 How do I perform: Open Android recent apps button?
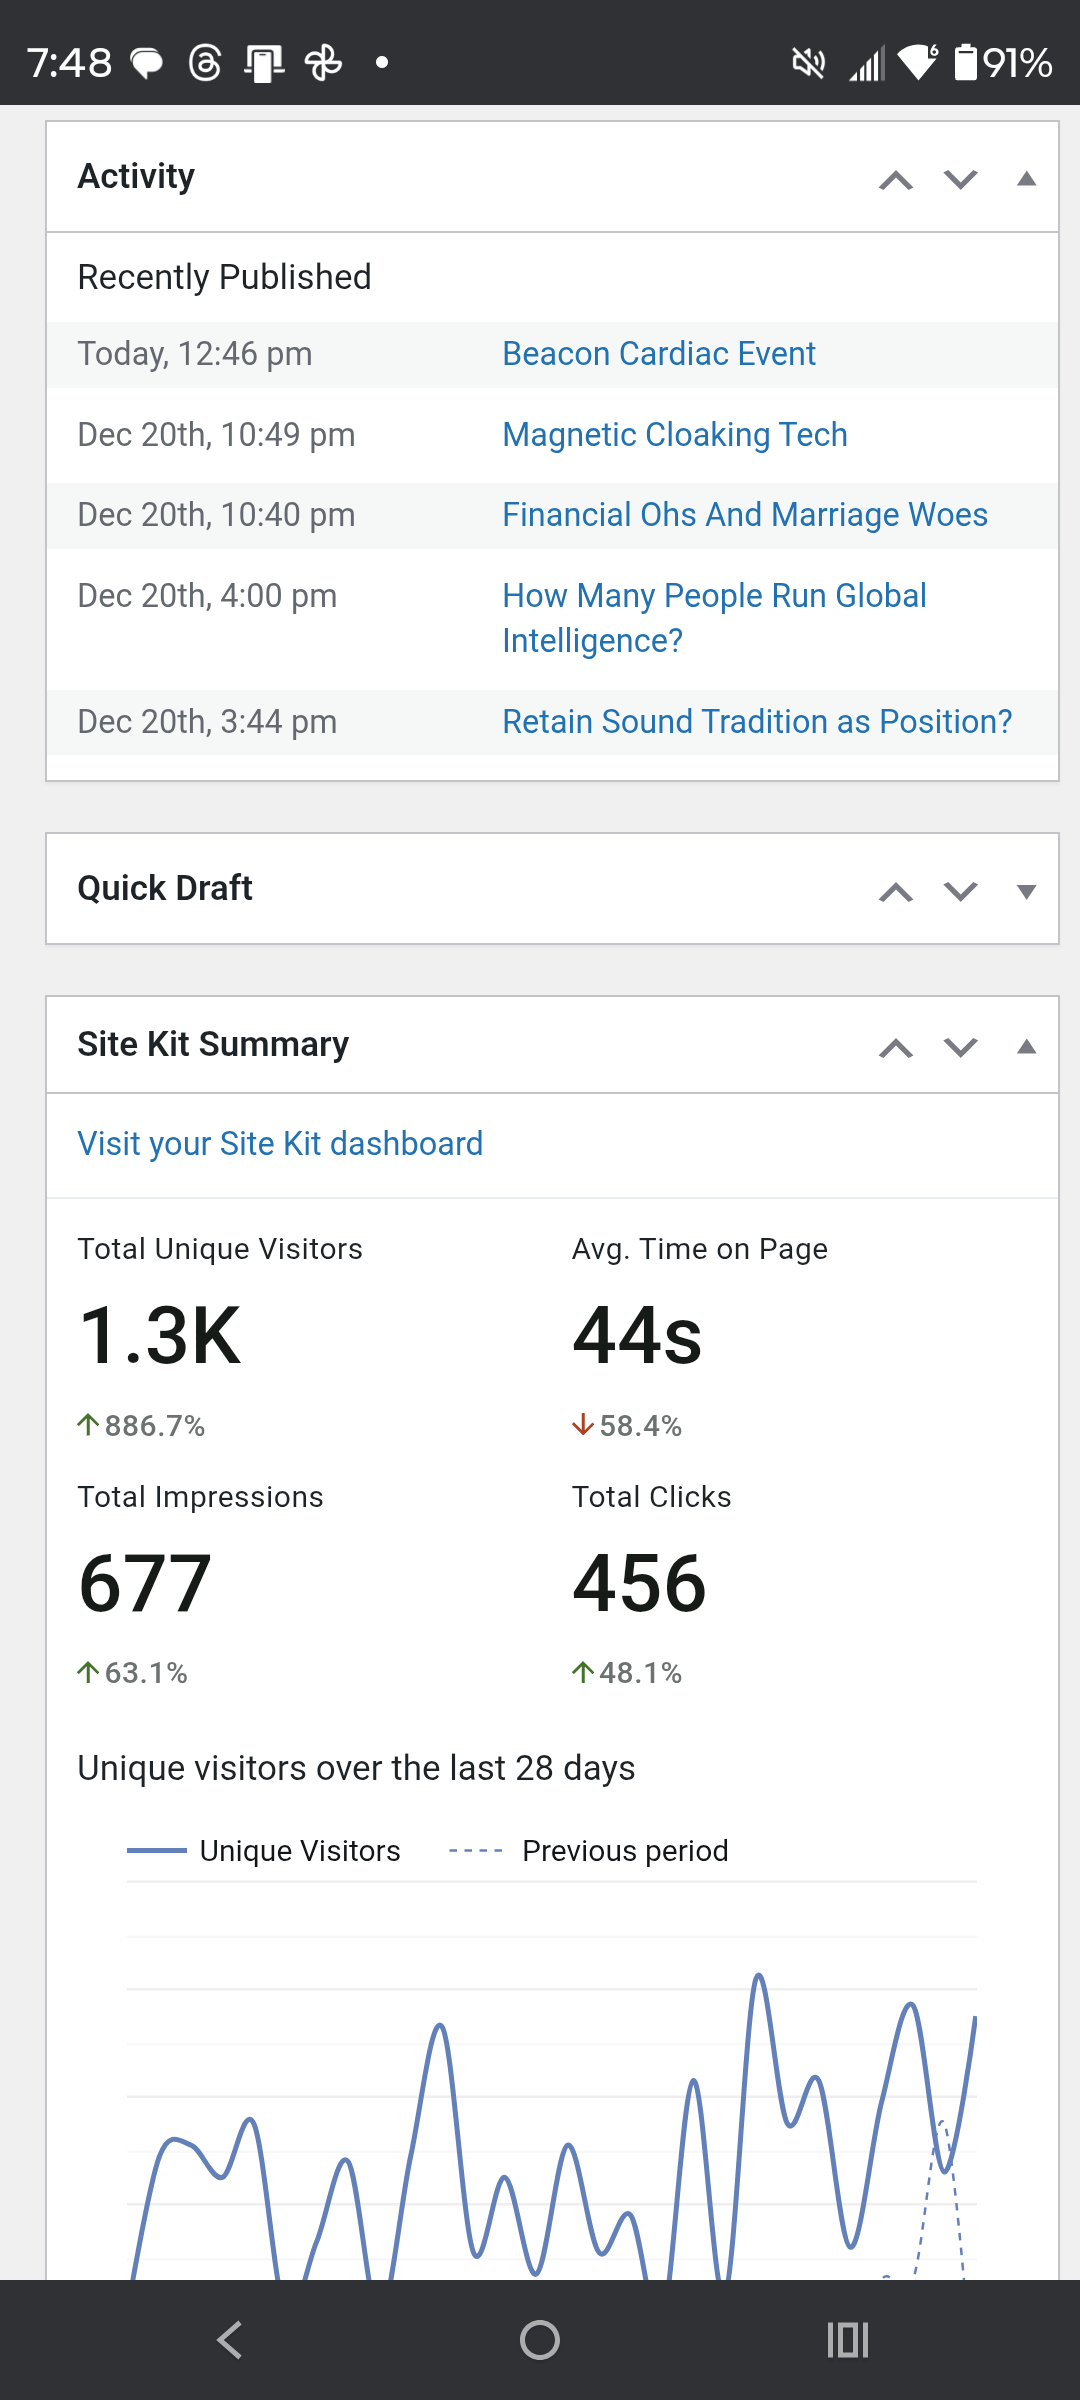[848, 2340]
